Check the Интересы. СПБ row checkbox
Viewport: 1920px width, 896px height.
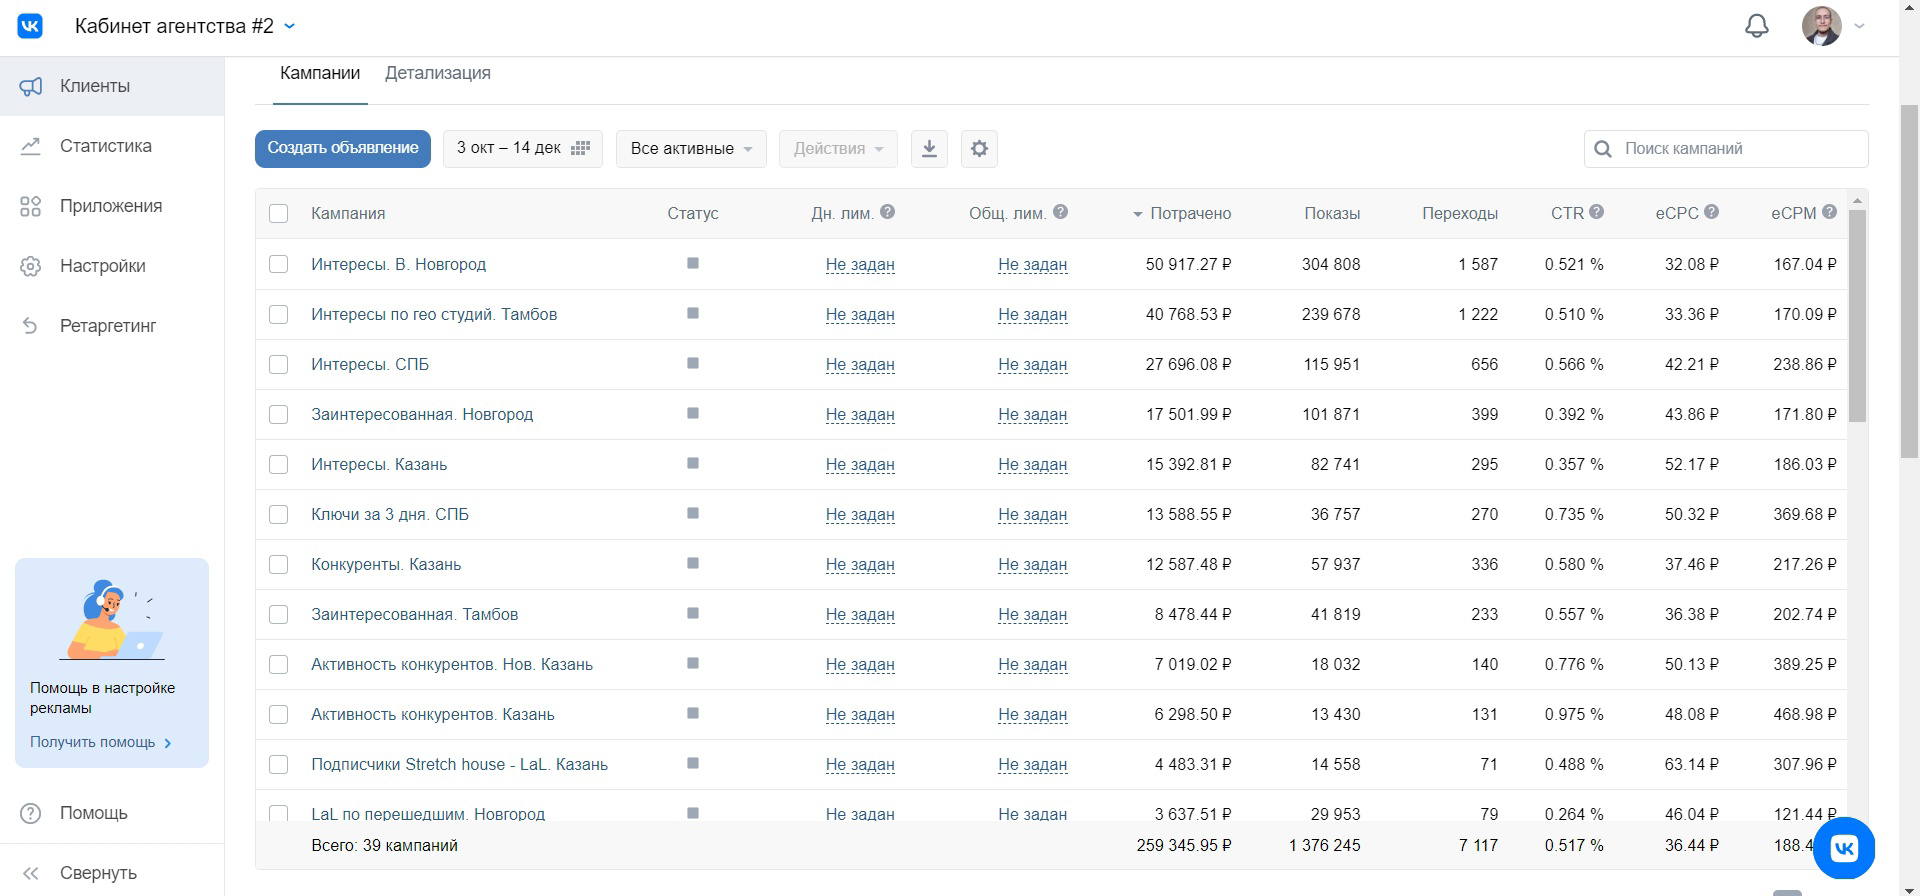pyautogui.click(x=279, y=364)
